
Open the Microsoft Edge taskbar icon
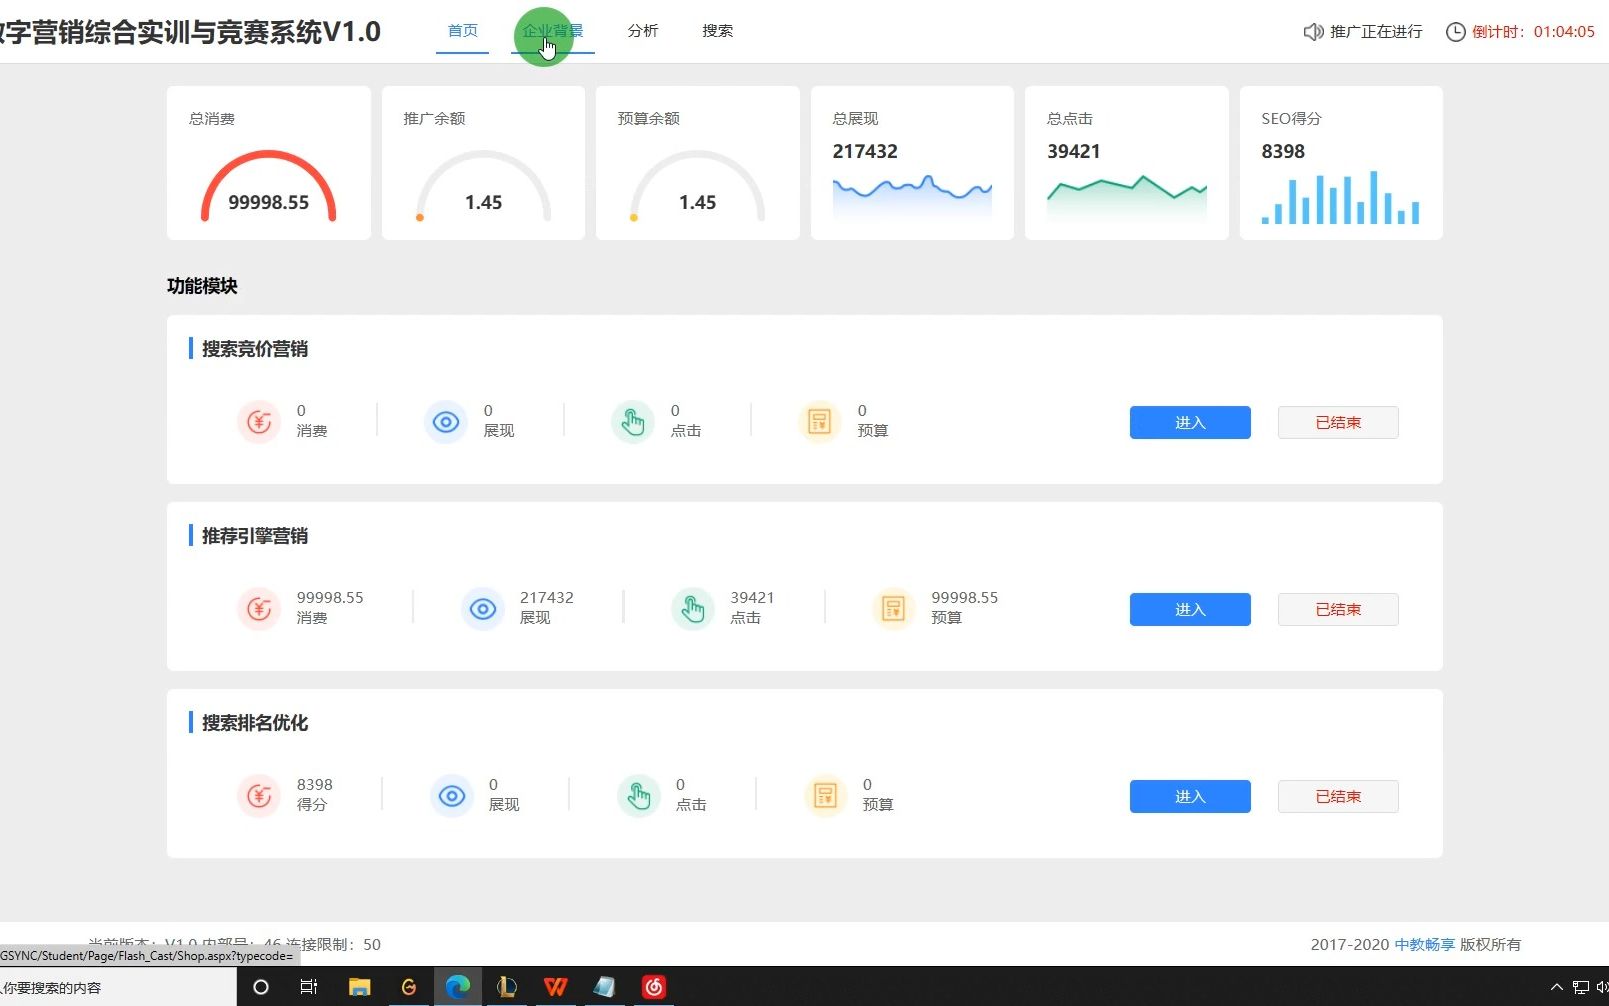click(x=458, y=987)
